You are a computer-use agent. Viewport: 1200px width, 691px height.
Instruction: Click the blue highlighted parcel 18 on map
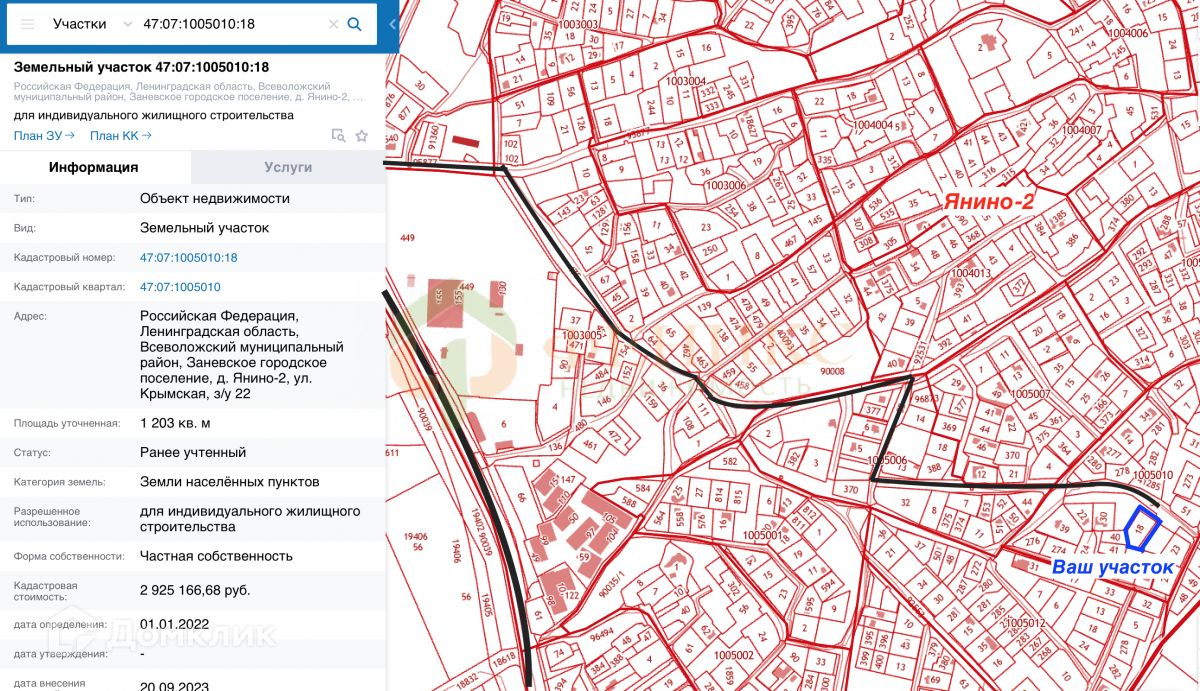click(1141, 527)
